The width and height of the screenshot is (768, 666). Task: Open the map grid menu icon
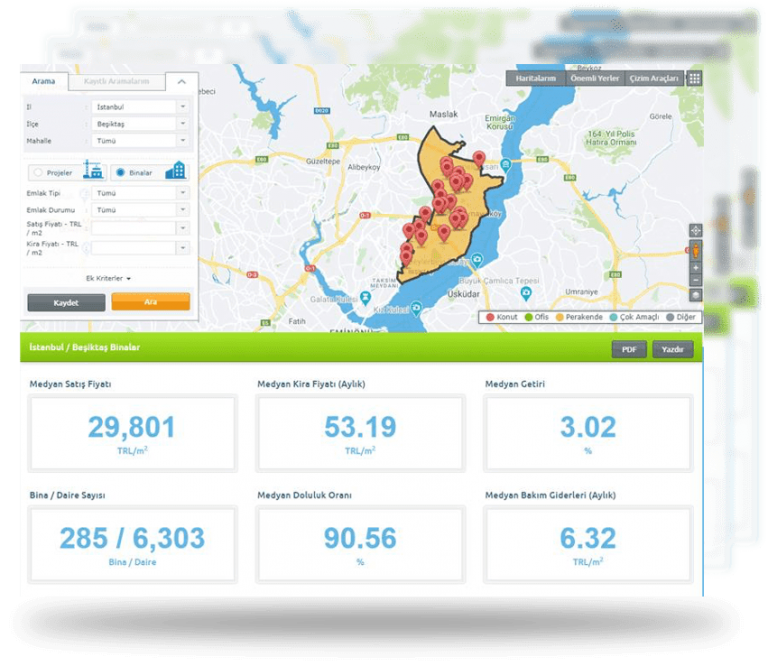pyautogui.click(x=694, y=78)
